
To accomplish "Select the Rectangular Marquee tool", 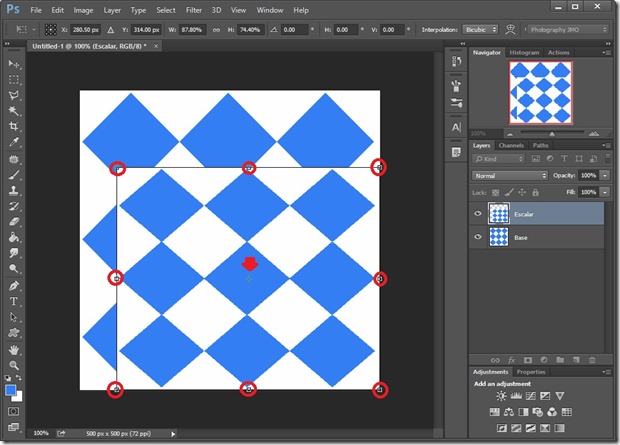I will (13, 80).
